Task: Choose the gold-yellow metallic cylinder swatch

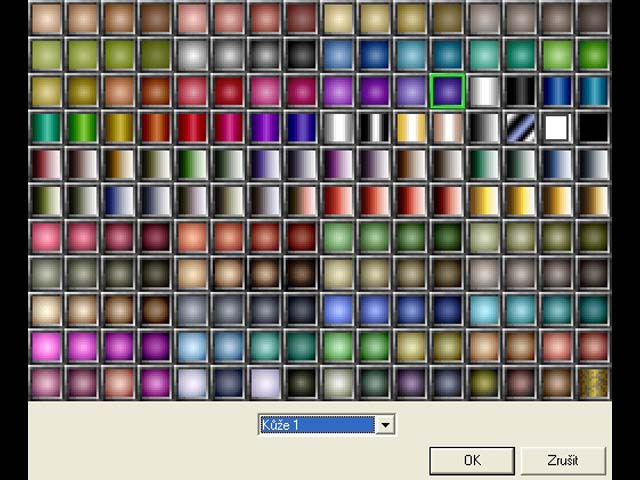Action: pyautogui.click(x=119, y=127)
